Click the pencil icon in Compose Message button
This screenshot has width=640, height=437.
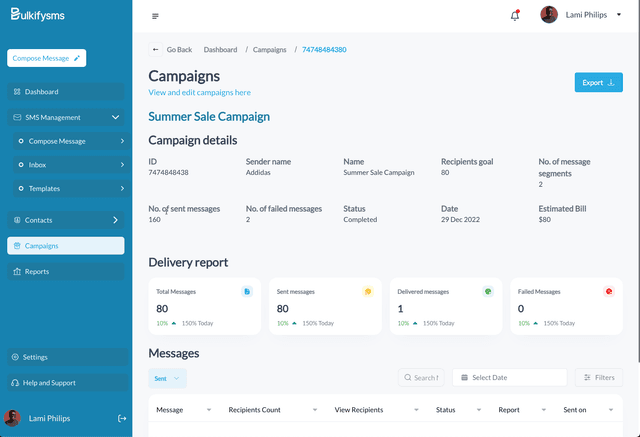(x=77, y=58)
